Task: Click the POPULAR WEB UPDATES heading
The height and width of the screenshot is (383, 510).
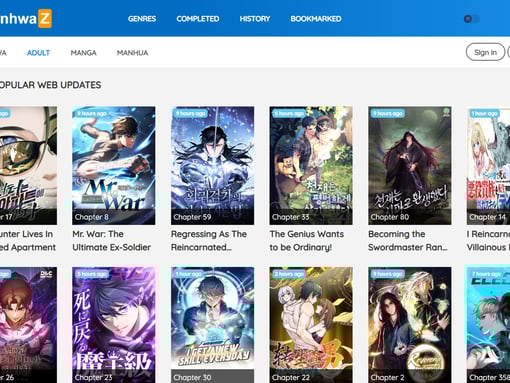Action: (x=50, y=85)
